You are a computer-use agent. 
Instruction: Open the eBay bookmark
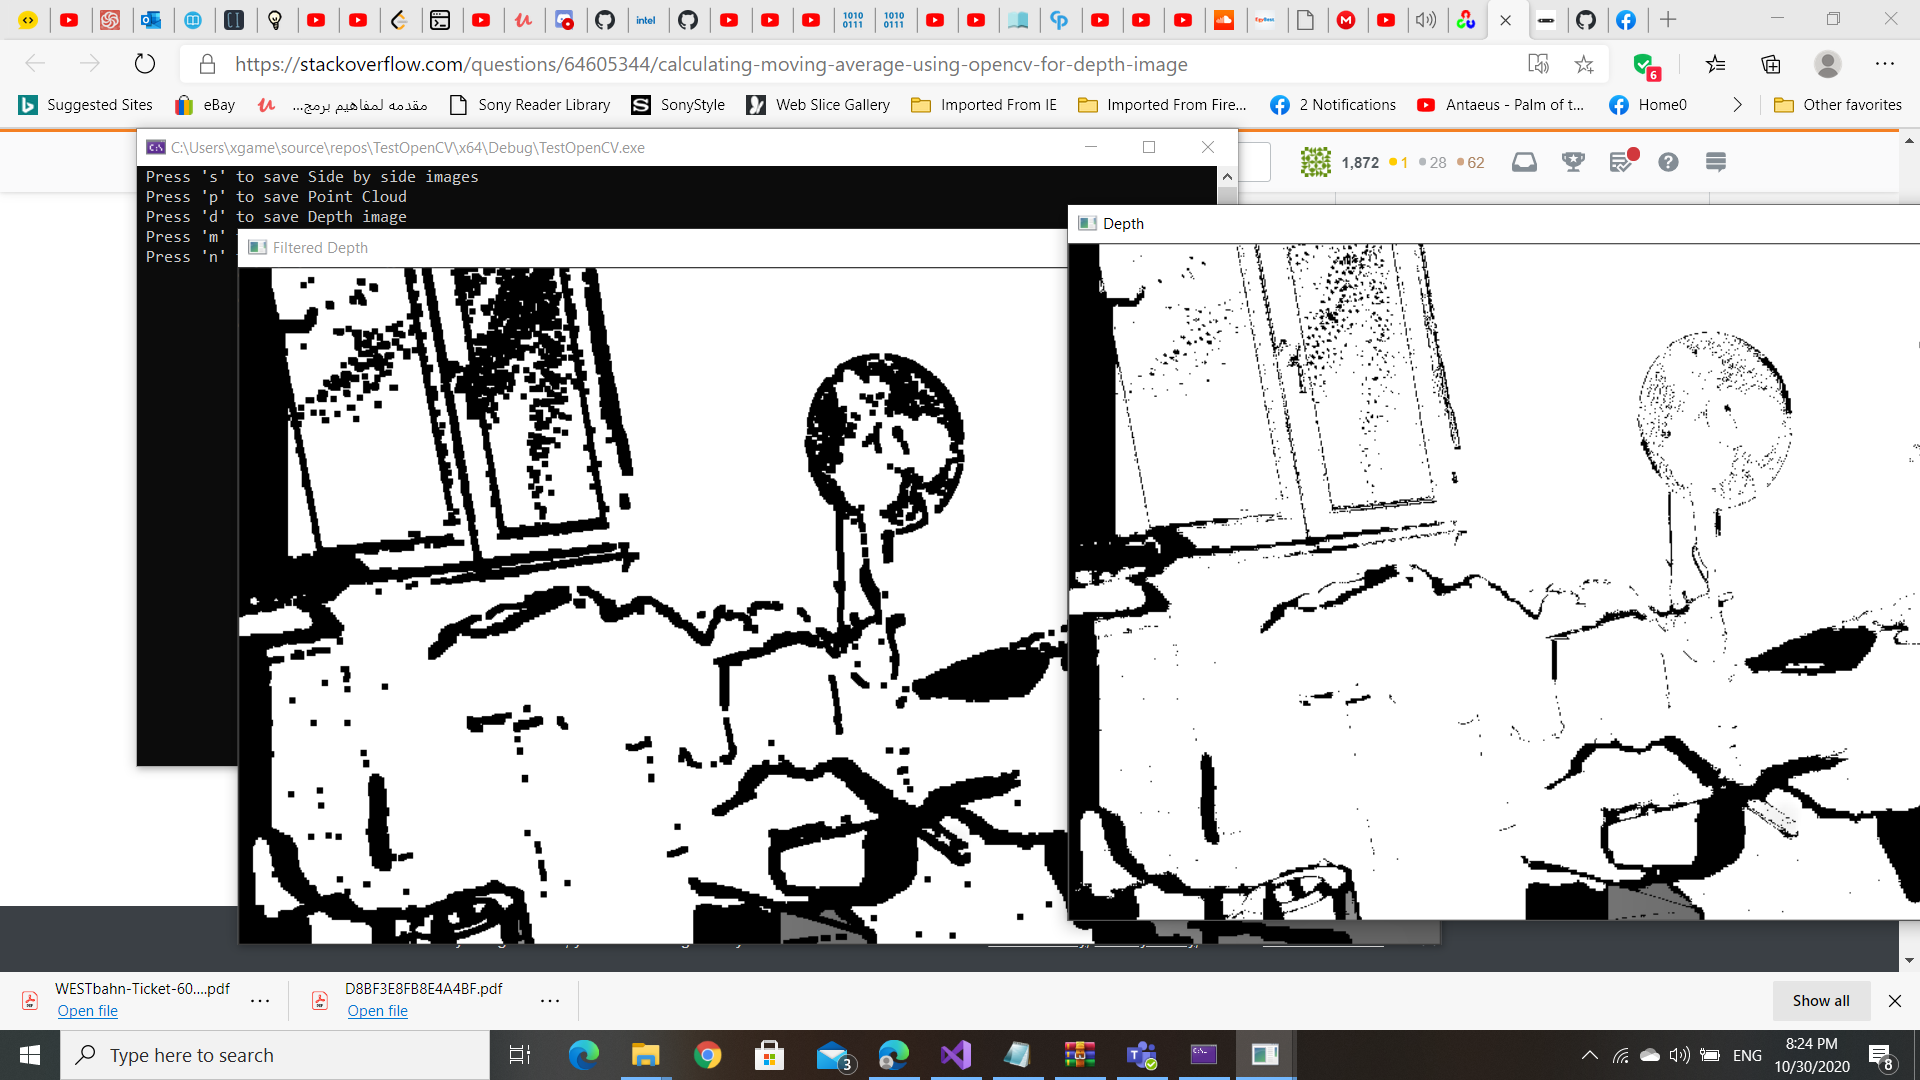pos(205,105)
